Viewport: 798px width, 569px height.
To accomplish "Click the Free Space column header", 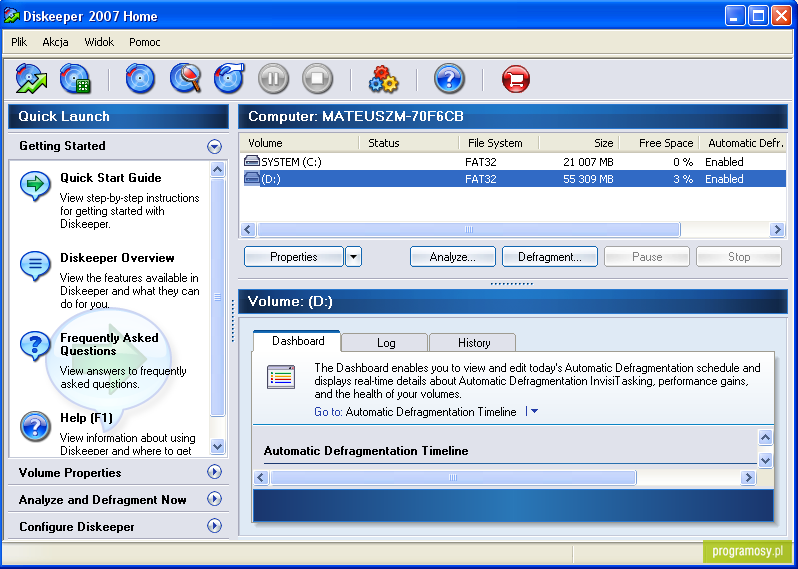I will (x=659, y=143).
